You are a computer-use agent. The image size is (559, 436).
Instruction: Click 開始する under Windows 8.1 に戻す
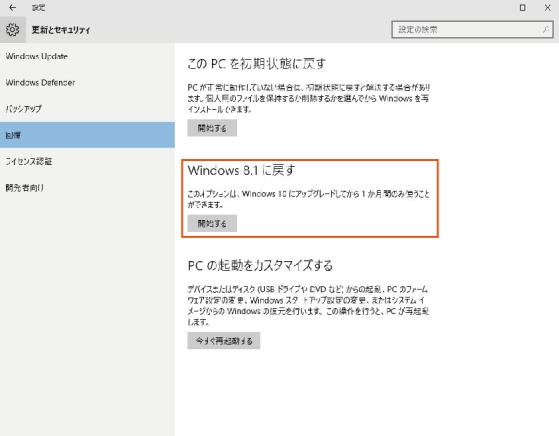tap(212, 224)
